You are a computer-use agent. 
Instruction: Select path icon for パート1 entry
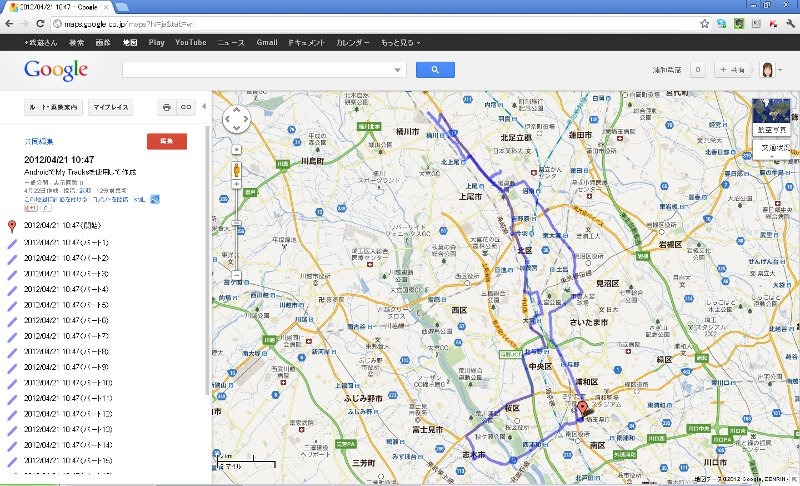(x=12, y=243)
